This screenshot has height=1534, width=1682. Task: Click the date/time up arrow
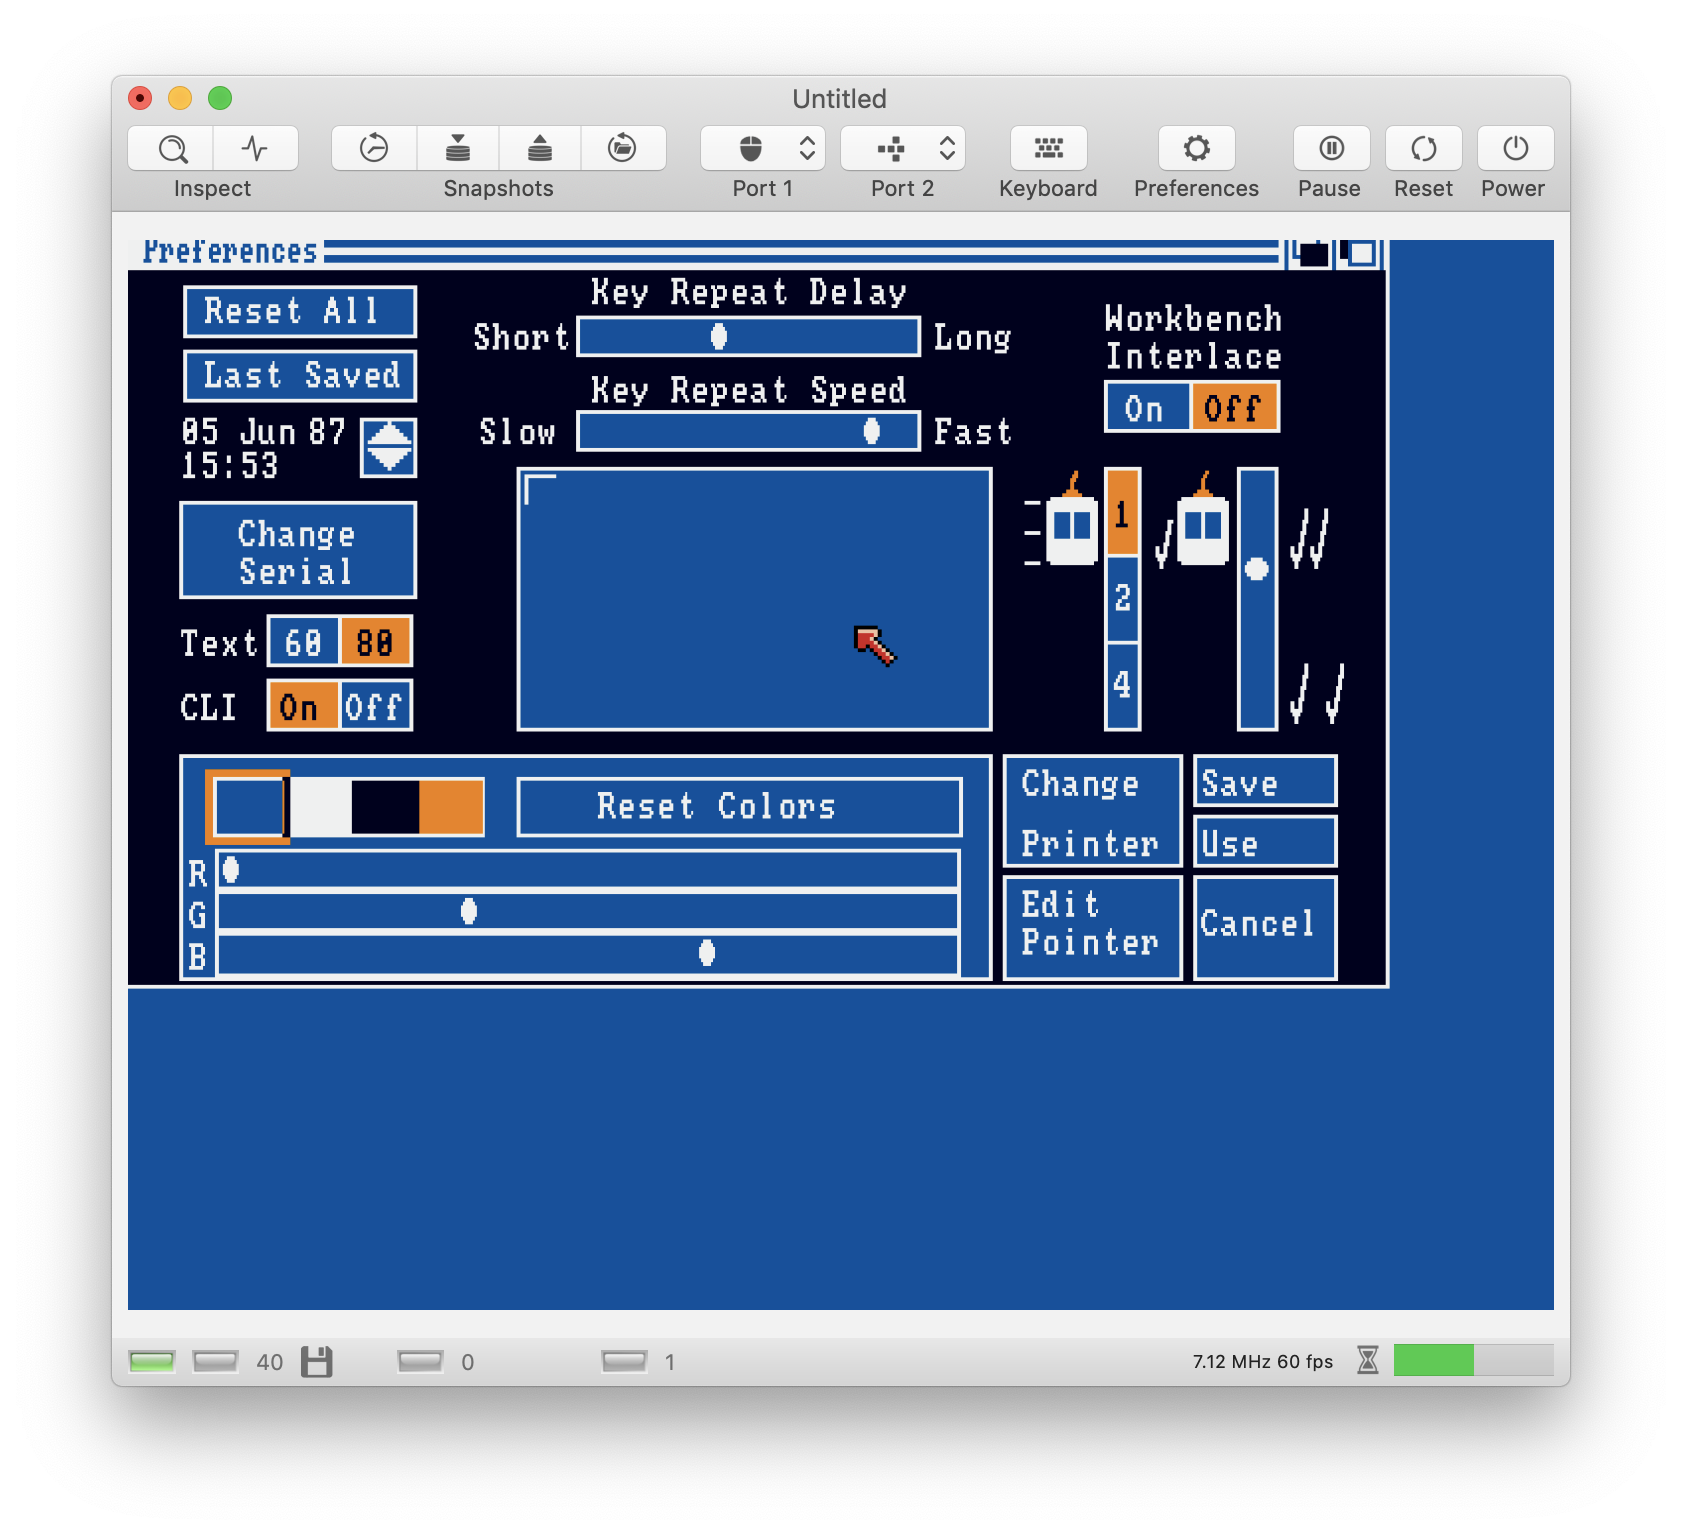(389, 434)
